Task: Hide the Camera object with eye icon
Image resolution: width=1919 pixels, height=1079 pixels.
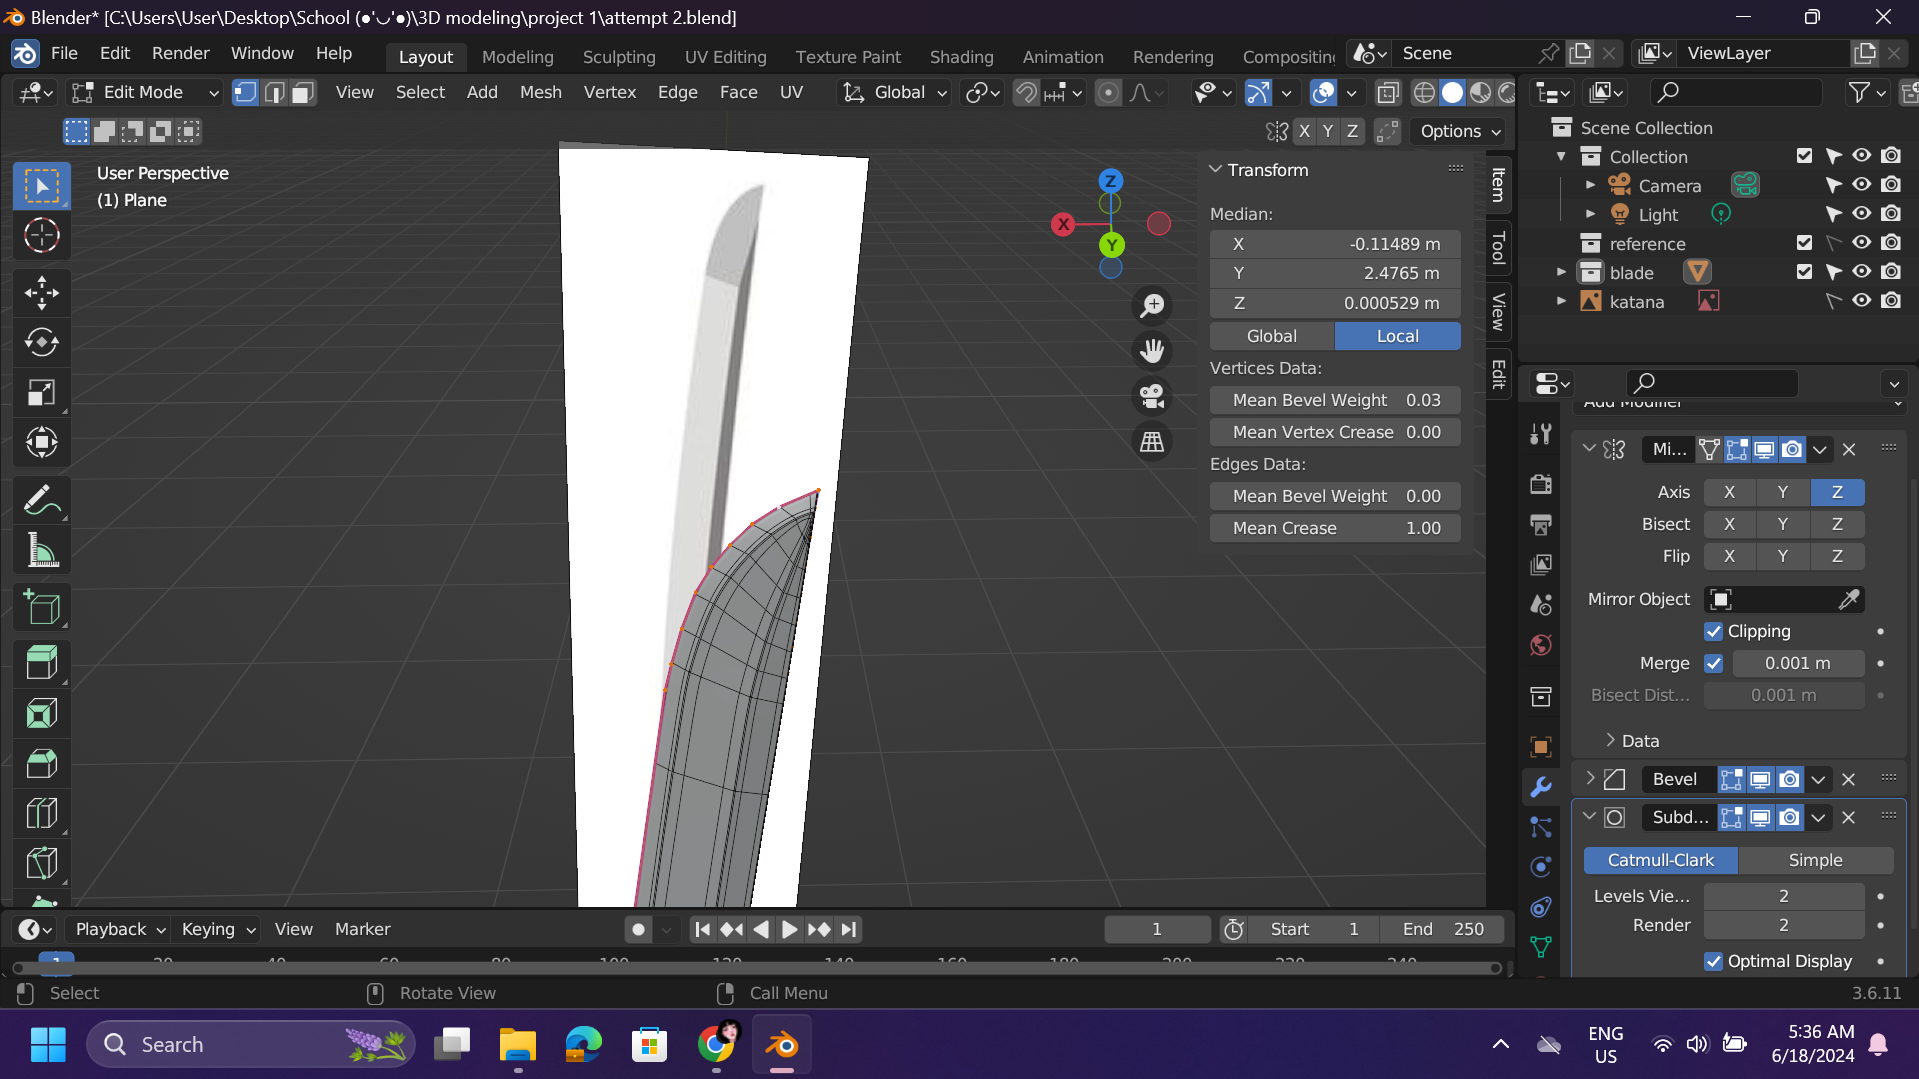Action: (1861, 185)
